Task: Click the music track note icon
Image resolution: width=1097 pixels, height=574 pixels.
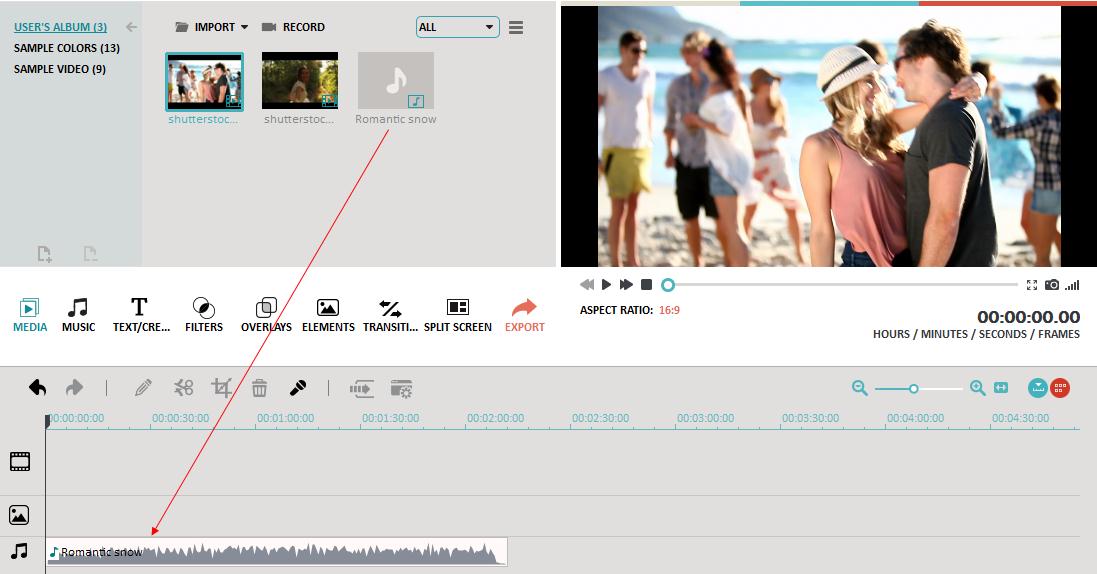Action: (19, 551)
